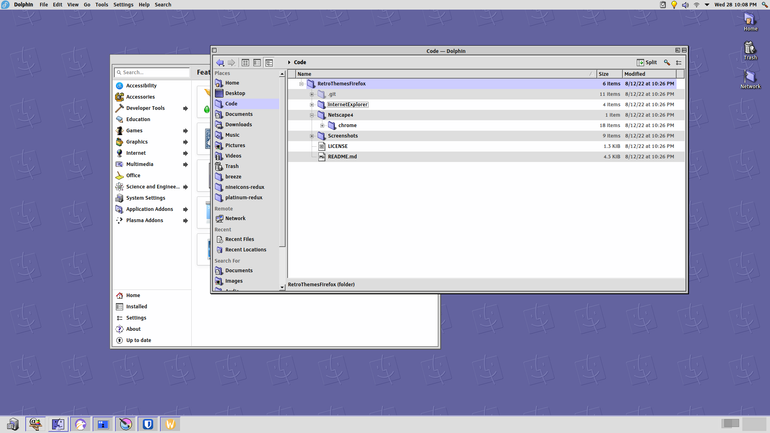Click the Search field in Discover
Screen dimensions: 770x433
click(x=152, y=72)
